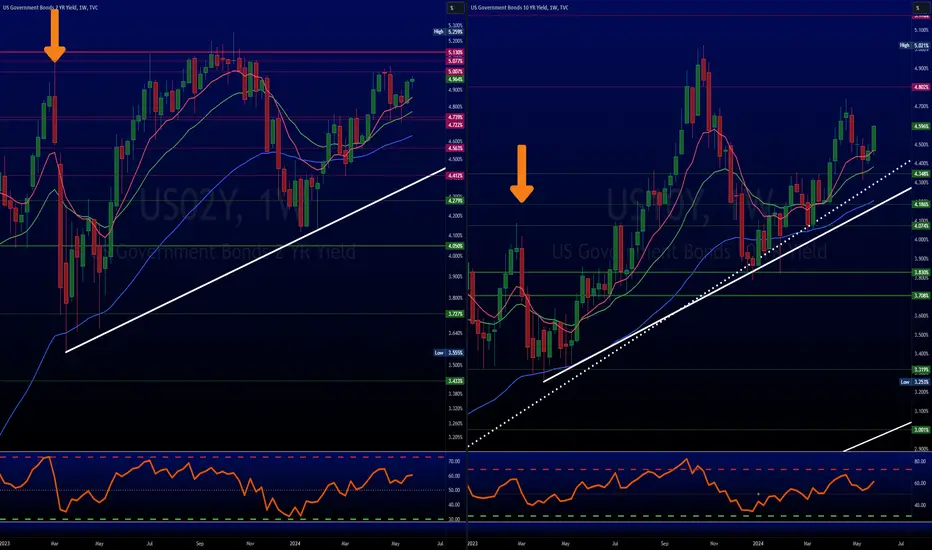Image resolution: width=932 pixels, height=550 pixels.
Task: Click the 30.00 value on the 2 YR RSI scale
Action: [454, 519]
